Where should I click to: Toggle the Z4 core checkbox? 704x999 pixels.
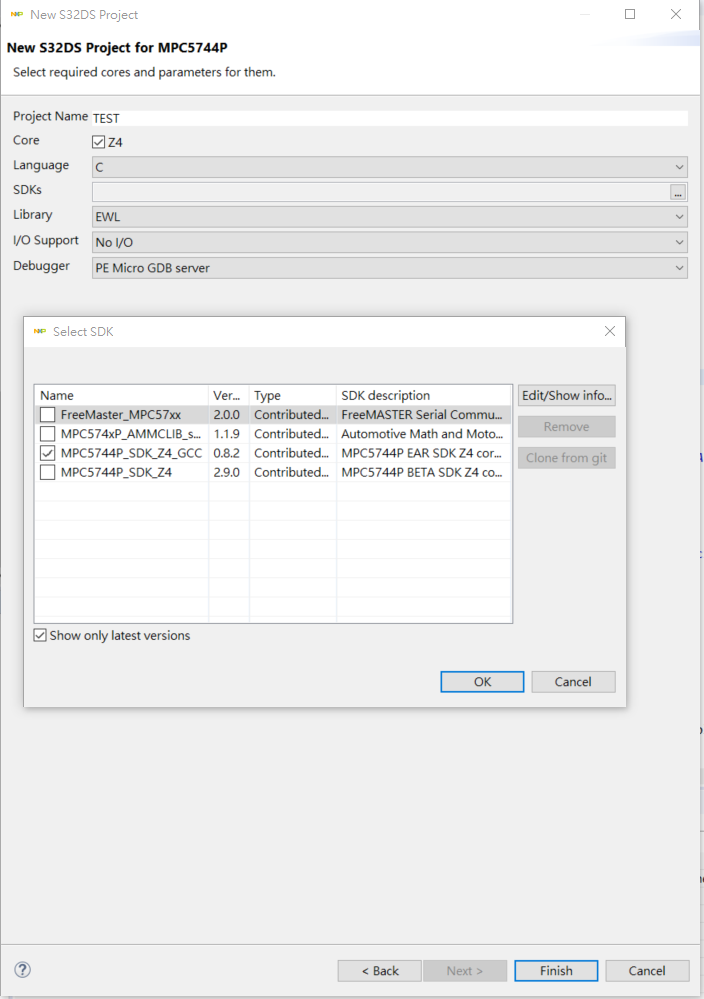(x=99, y=142)
